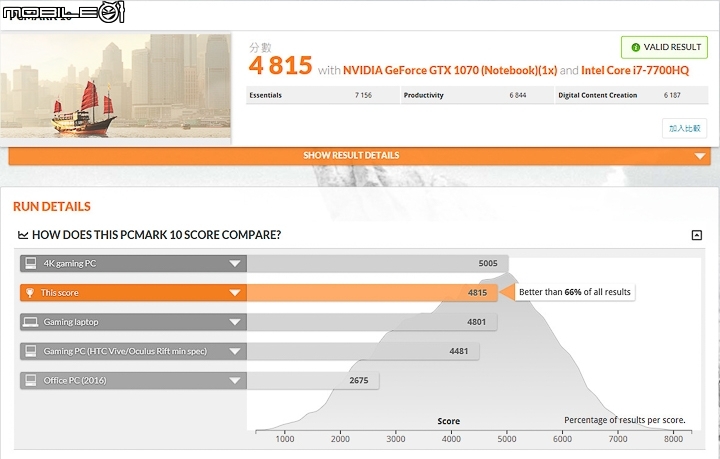This screenshot has width=720, height=459.
Task: Expand the This score dropdown arrow
Action: tap(235, 293)
